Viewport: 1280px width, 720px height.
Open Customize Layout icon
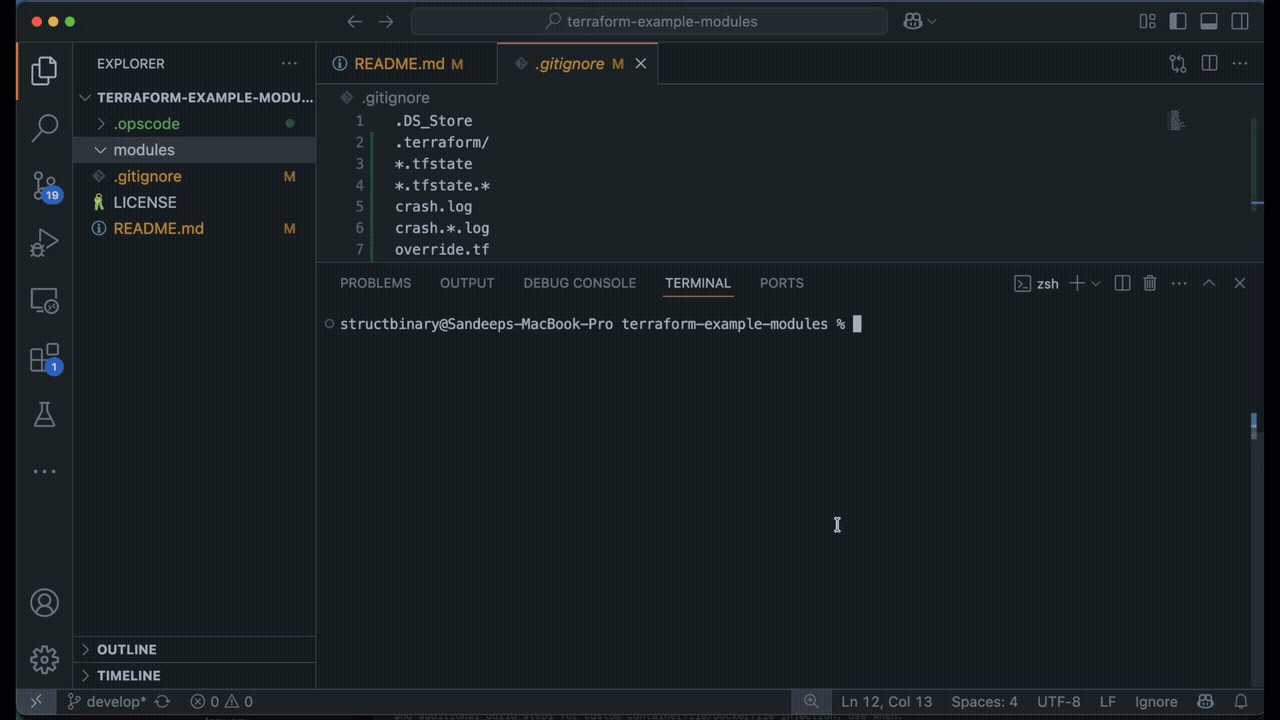[x=1147, y=21]
